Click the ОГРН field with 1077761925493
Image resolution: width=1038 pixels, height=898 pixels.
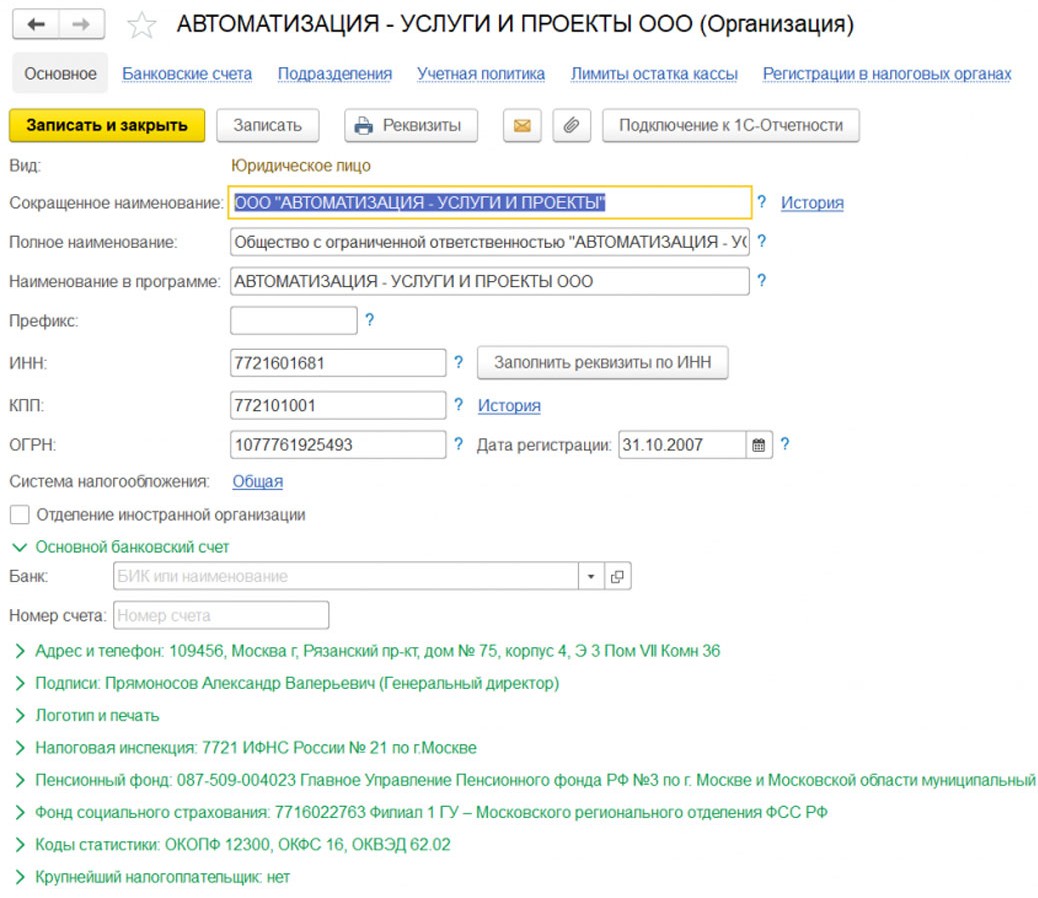click(338, 445)
